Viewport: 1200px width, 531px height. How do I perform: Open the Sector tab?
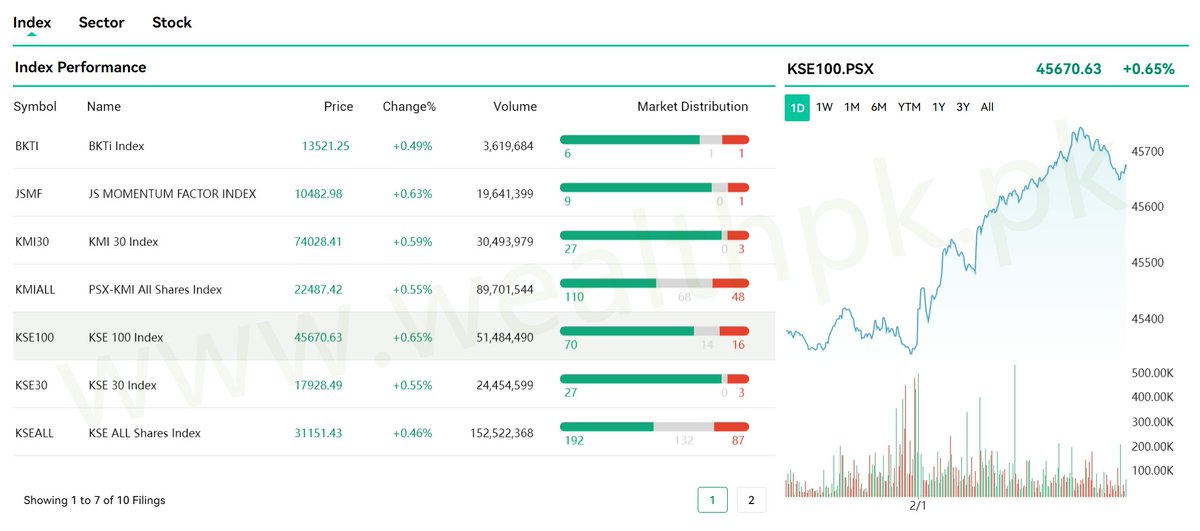pyautogui.click(x=101, y=22)
